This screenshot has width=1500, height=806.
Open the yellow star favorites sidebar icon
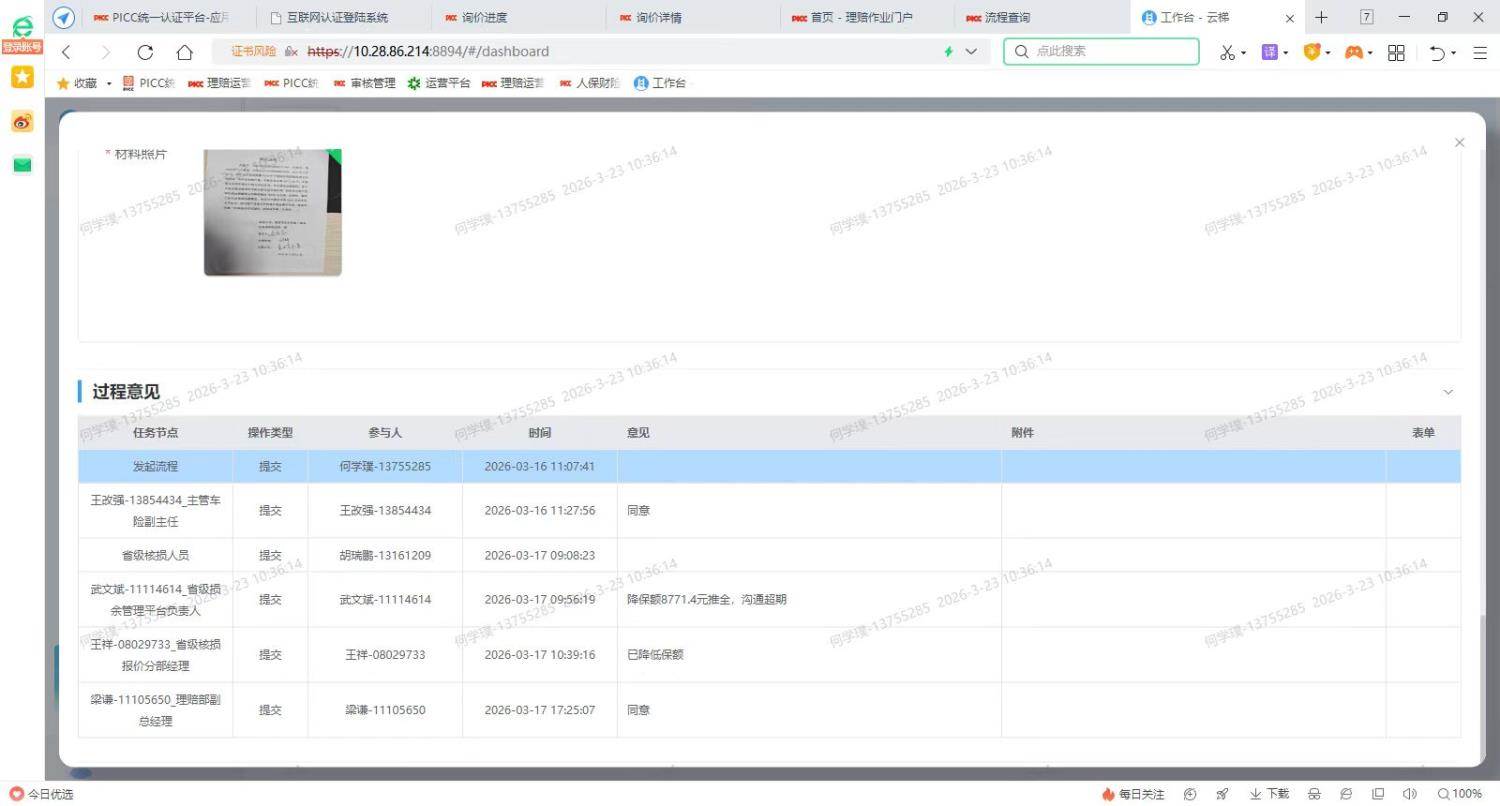22,77
